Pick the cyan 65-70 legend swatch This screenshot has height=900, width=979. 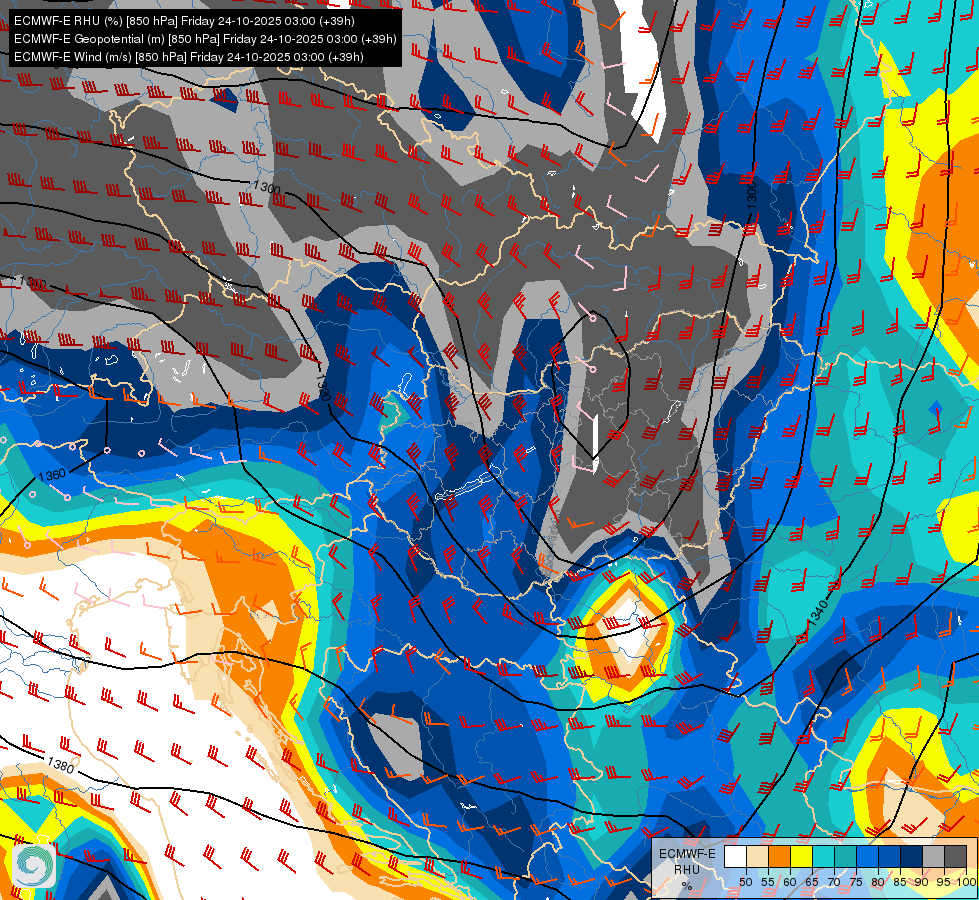point(824,856)
